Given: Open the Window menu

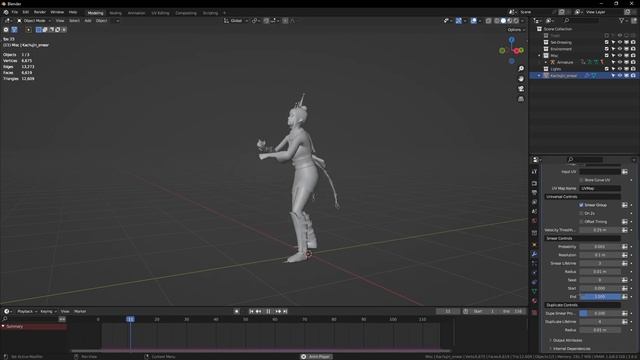Looking at the screenshot, I should [57, 12].
